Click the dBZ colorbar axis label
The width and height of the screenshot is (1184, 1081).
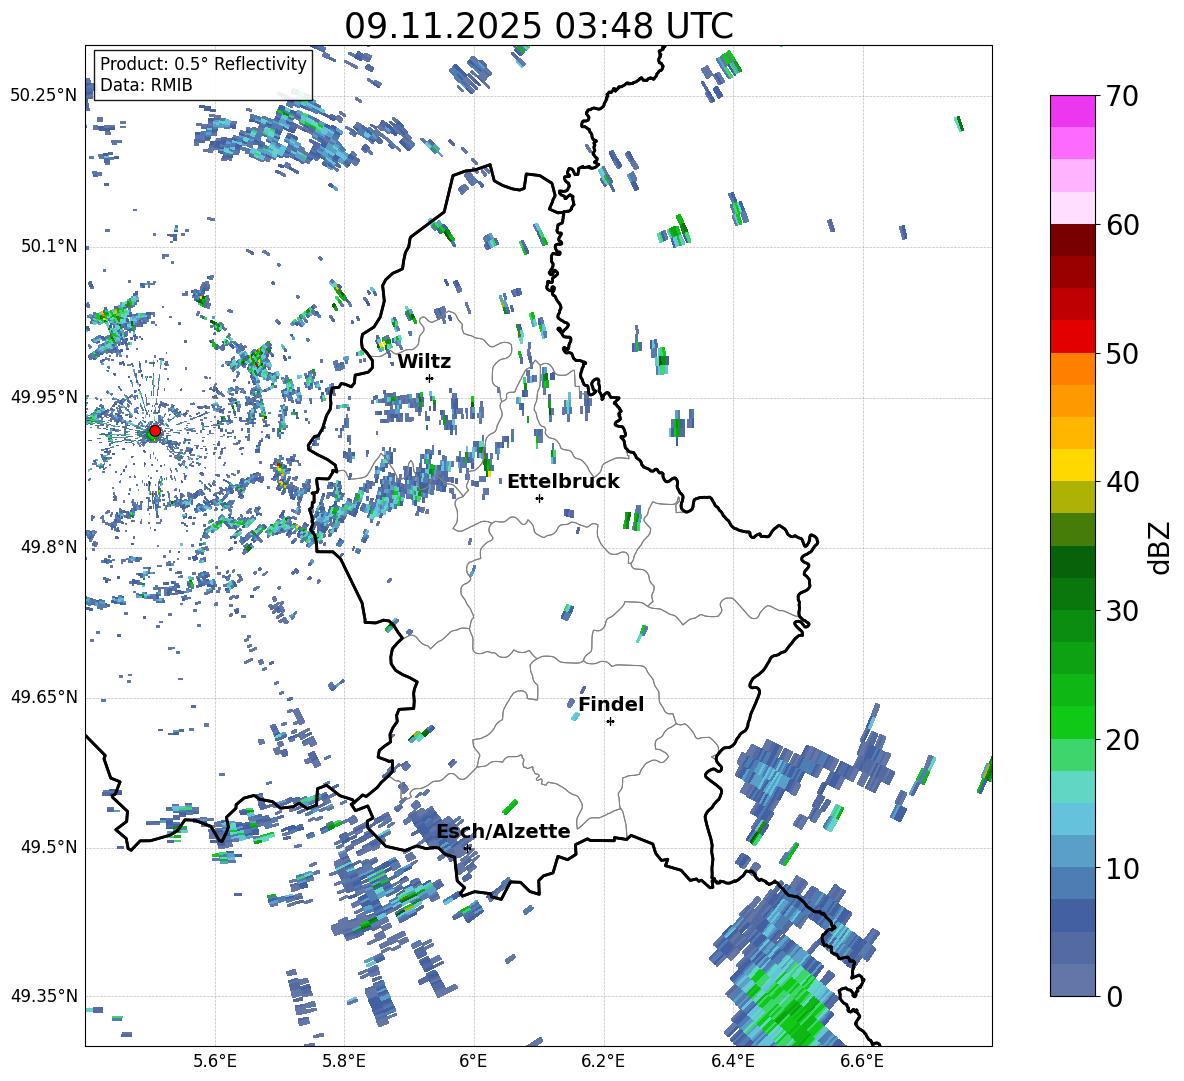tap(1161, 547)
